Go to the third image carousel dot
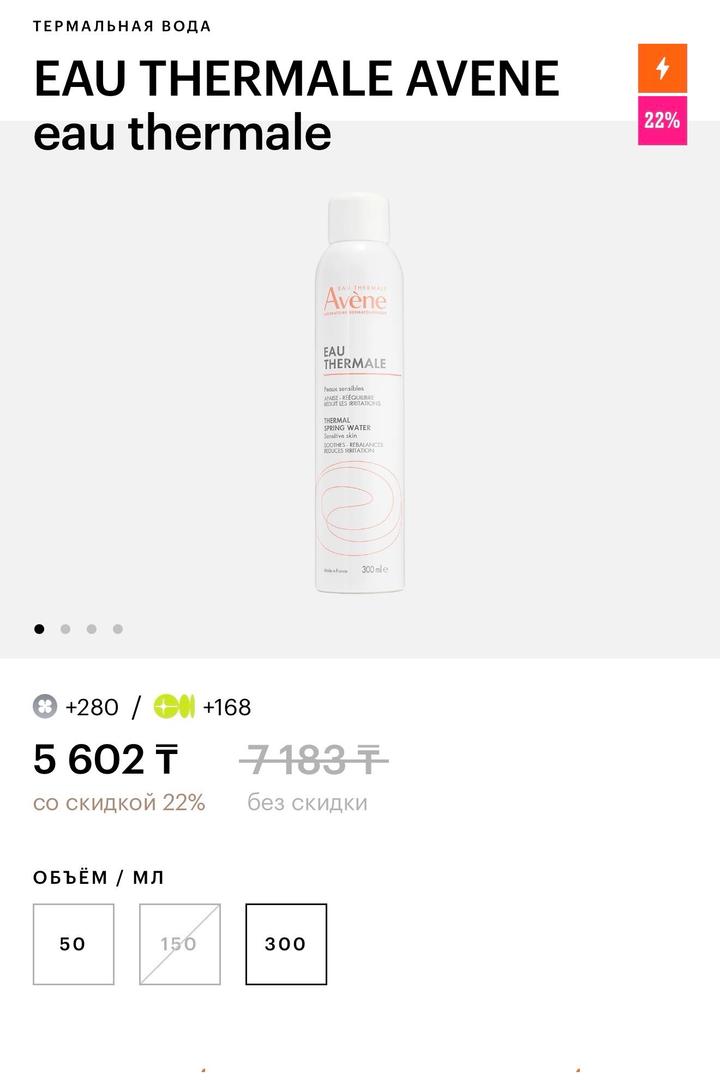720x1088 pixels. click(x=92, y=629)
